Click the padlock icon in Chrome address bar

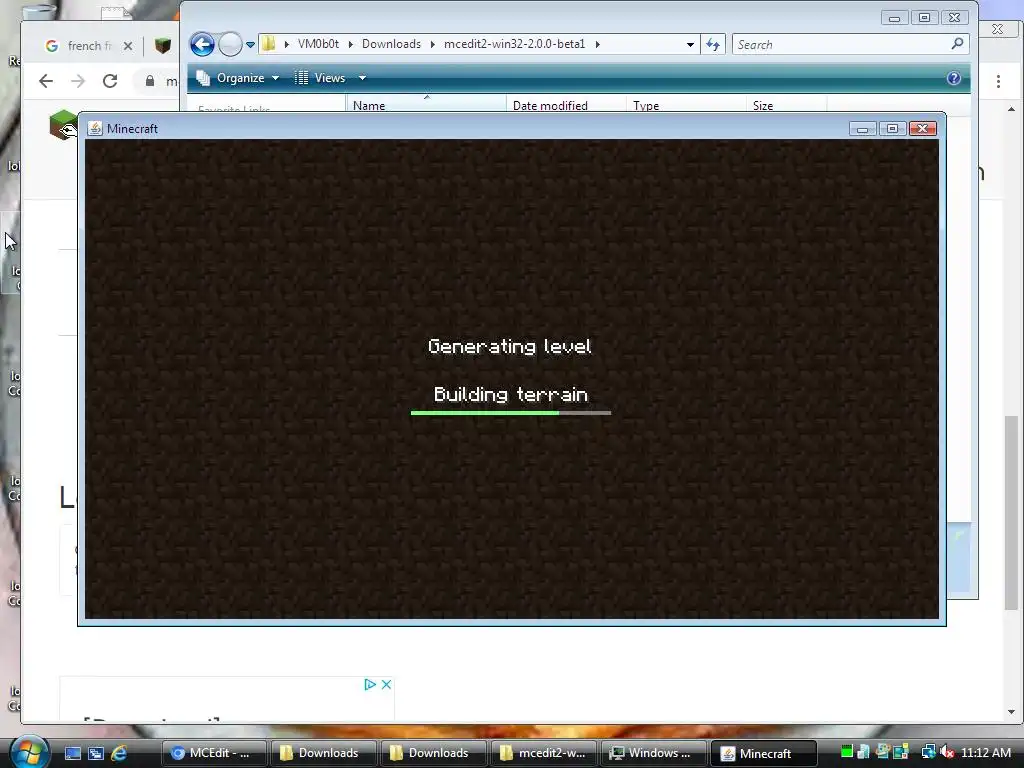tap(150, 81)
